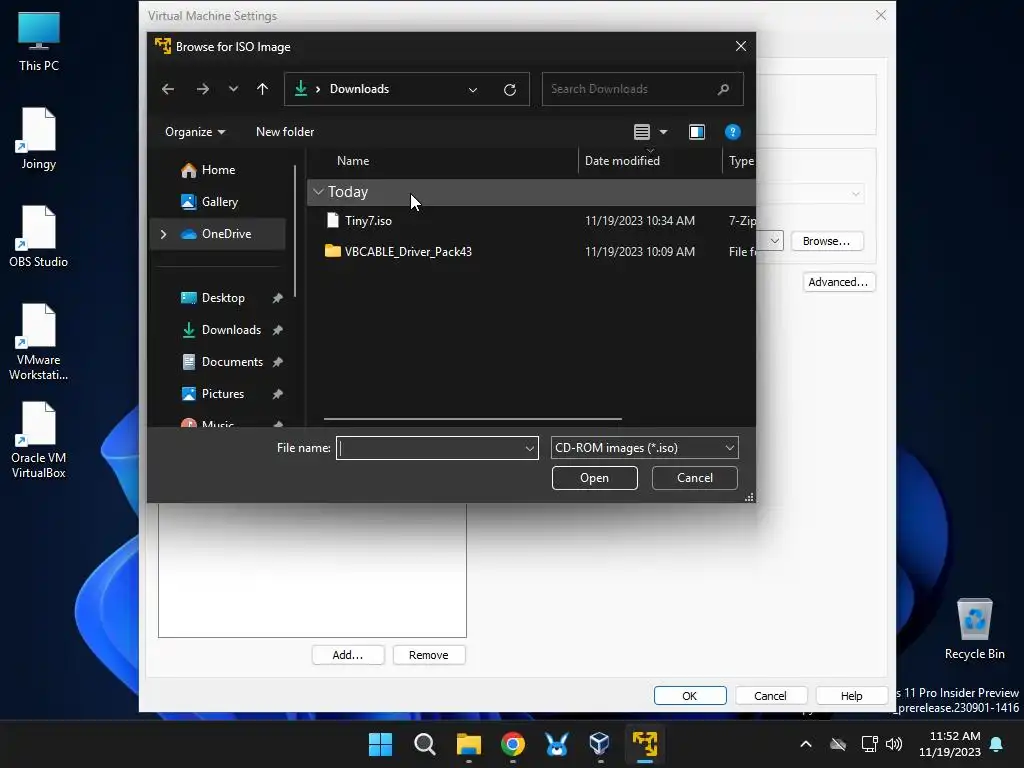Open the taskbar clock and calendar
Screen dimensions: 1024x768
950,744
